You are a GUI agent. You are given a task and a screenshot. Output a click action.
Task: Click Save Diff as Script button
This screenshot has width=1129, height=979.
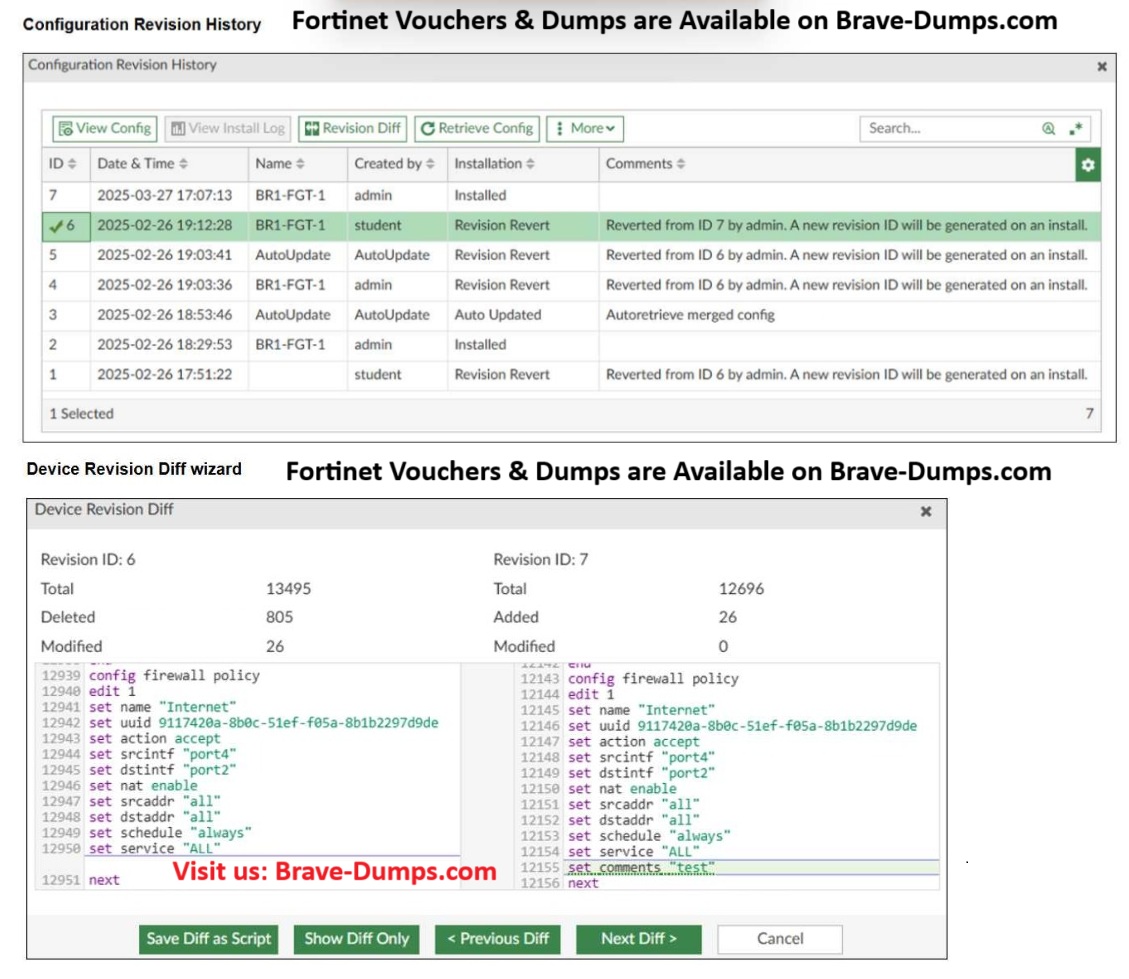coord(209,938)
